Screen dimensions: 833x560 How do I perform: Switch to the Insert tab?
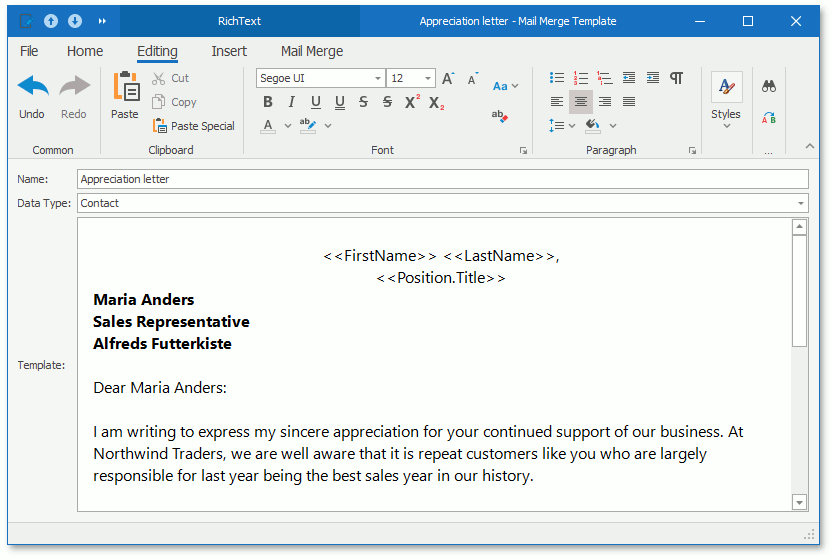[229, 51]
